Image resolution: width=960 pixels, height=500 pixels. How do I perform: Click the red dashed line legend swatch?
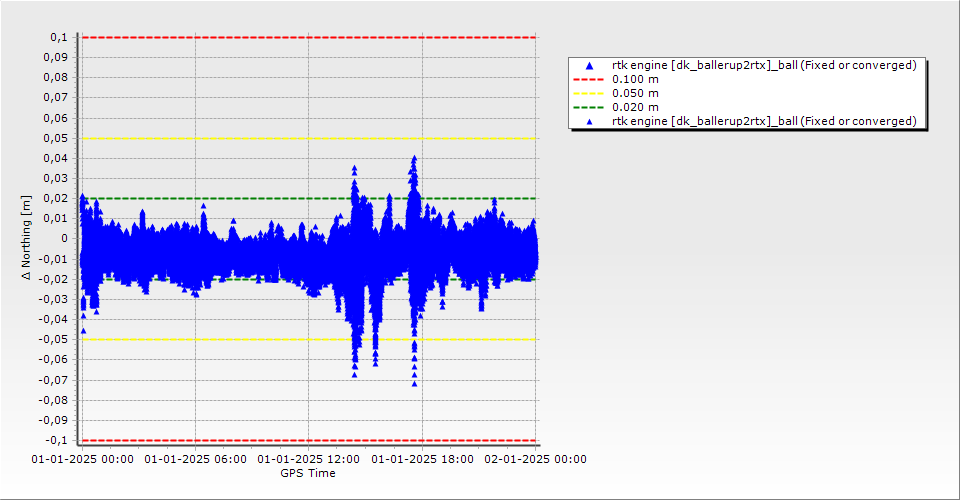tap(588, 80)
